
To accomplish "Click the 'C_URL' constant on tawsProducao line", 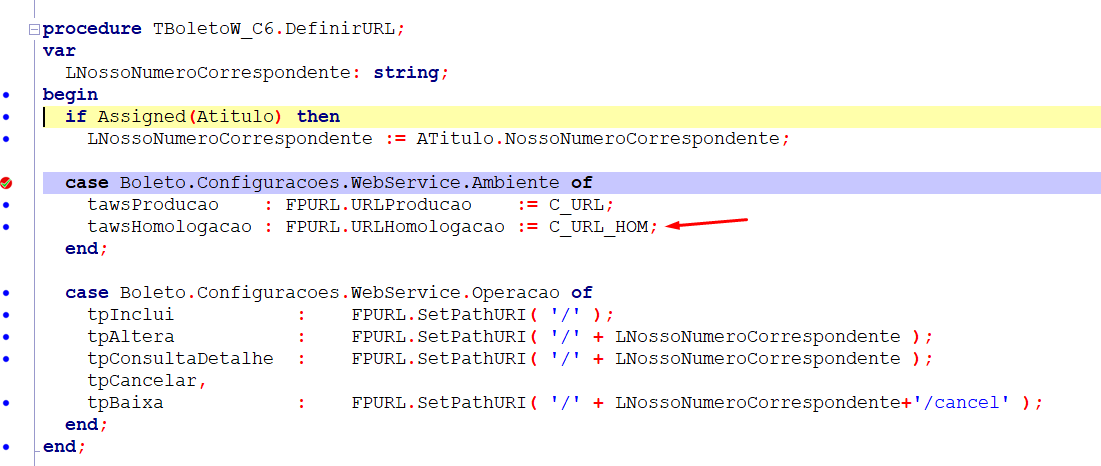I will click(x=576, y=205).
